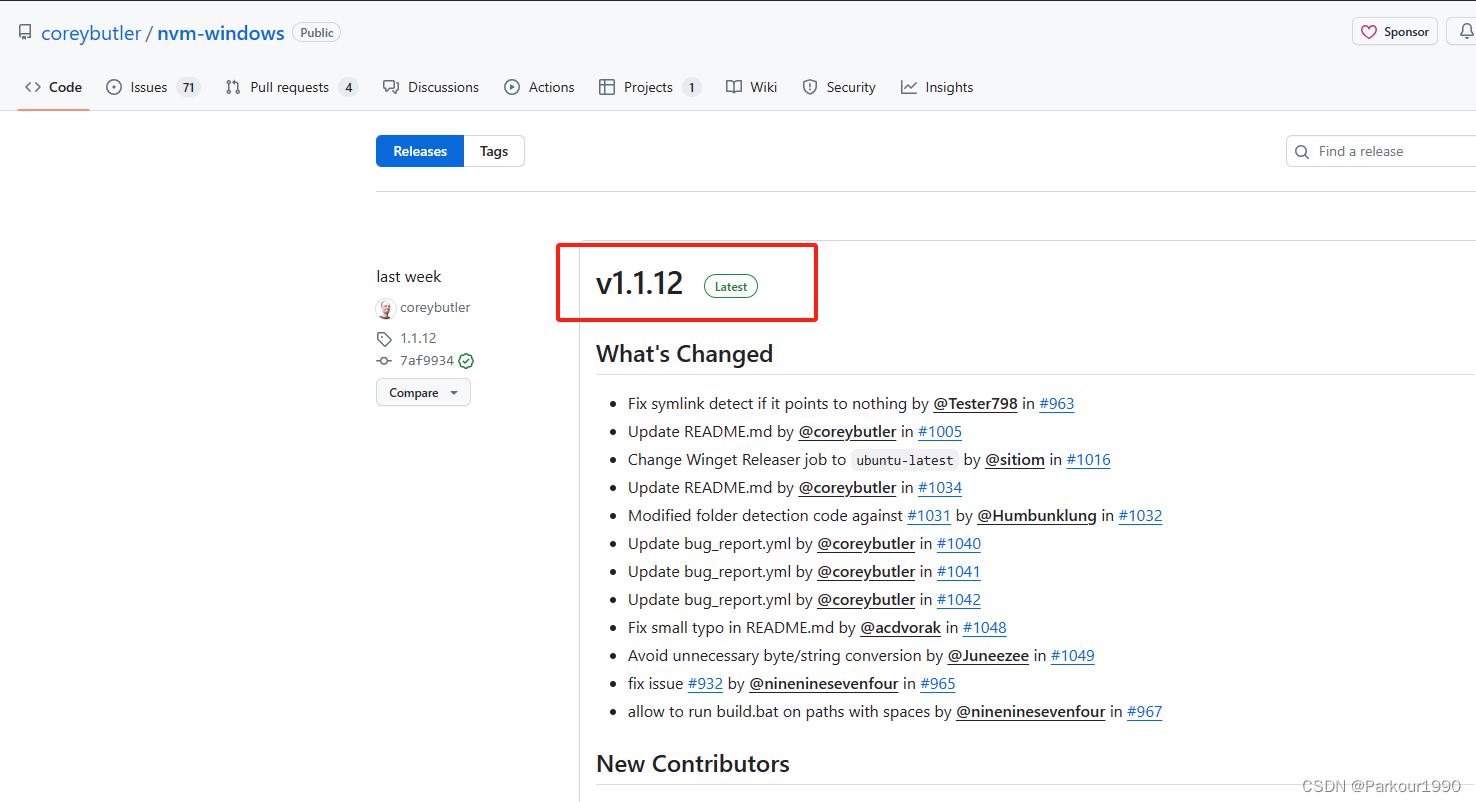Screen dimensions: 1476x802
Task: Open the Security tab
Action: [839, 87]
